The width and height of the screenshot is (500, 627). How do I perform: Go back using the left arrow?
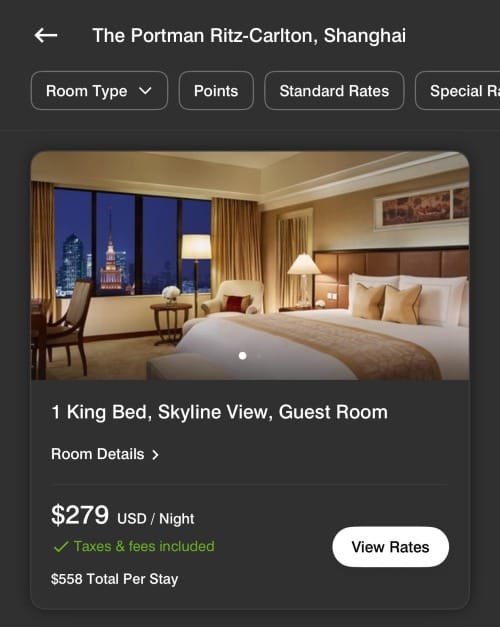(46, 35)
